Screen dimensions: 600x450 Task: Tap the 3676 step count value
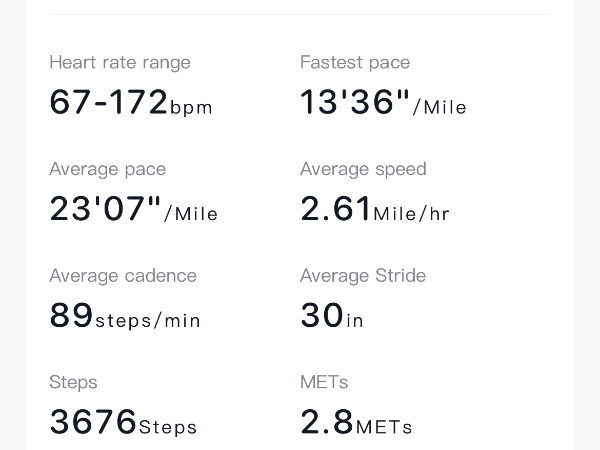click(x=93, y=422)
